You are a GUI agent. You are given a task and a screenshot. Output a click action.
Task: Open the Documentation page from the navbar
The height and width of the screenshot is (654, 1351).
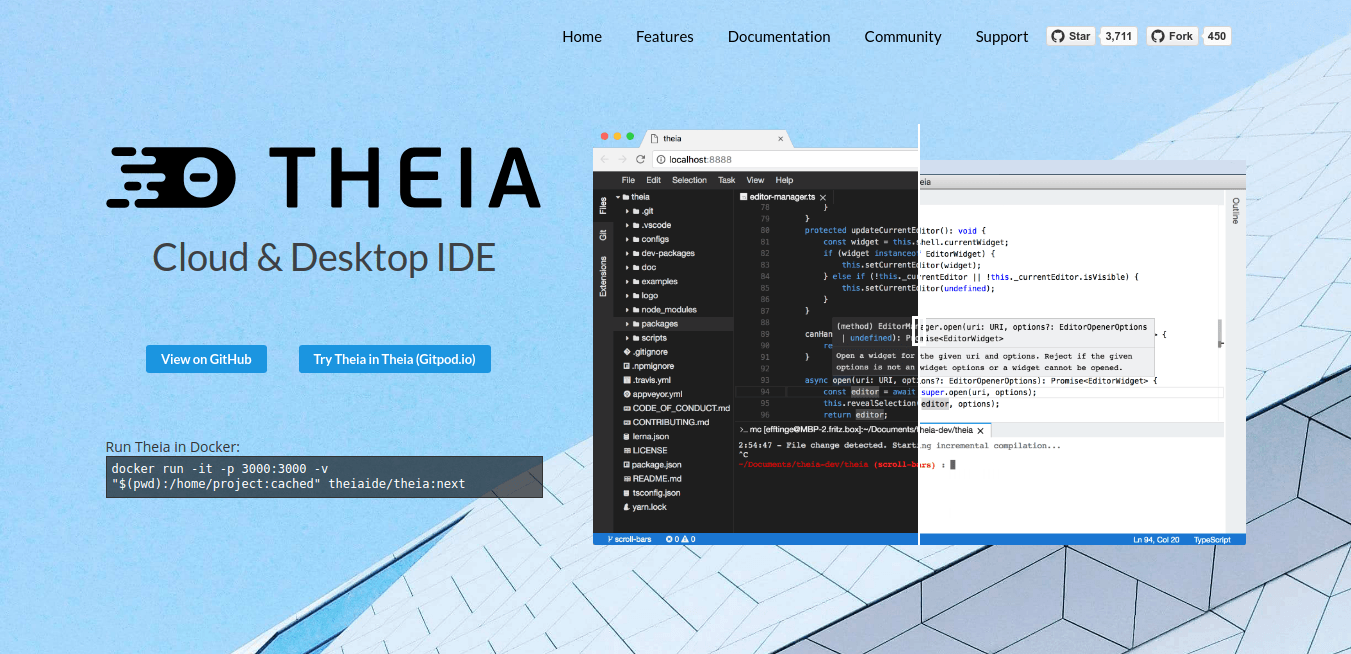click(779, 36)
